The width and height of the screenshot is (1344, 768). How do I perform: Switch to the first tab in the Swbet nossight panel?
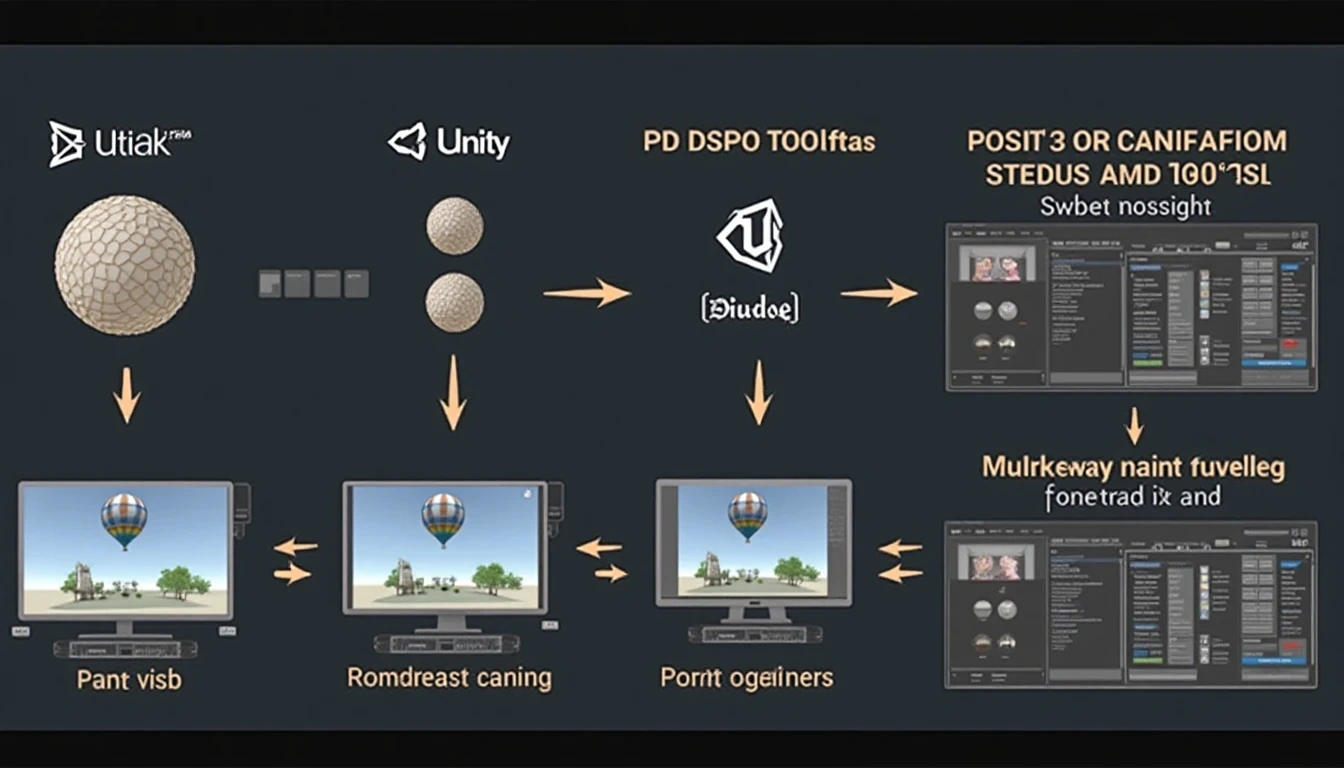point(955,233)
